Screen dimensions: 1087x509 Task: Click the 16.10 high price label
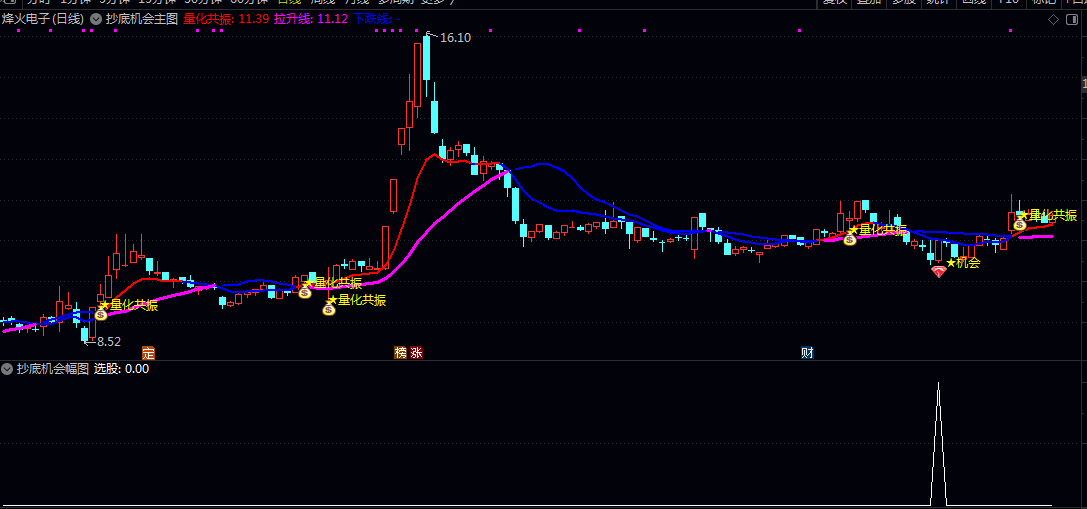tap(455, 38)
